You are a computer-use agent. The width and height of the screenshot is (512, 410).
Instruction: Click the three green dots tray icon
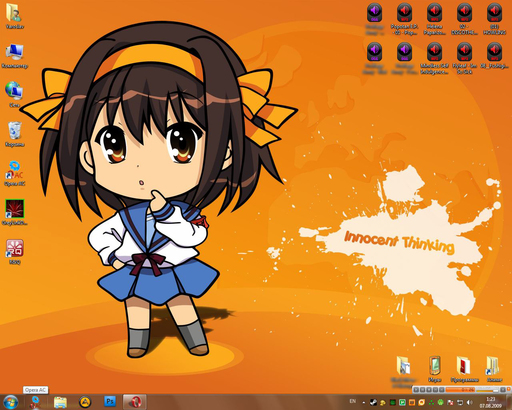click(431, 403)
